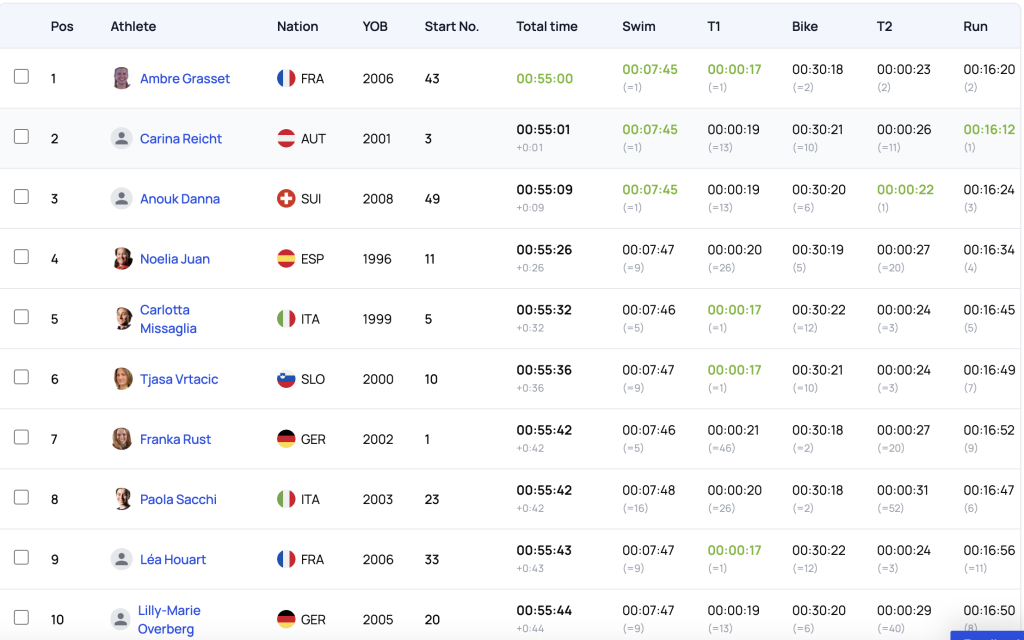Click the Slovenia flag icon beside SLO
The width and height of the screenshot is (1024, 640).
(x=286, y=379)
